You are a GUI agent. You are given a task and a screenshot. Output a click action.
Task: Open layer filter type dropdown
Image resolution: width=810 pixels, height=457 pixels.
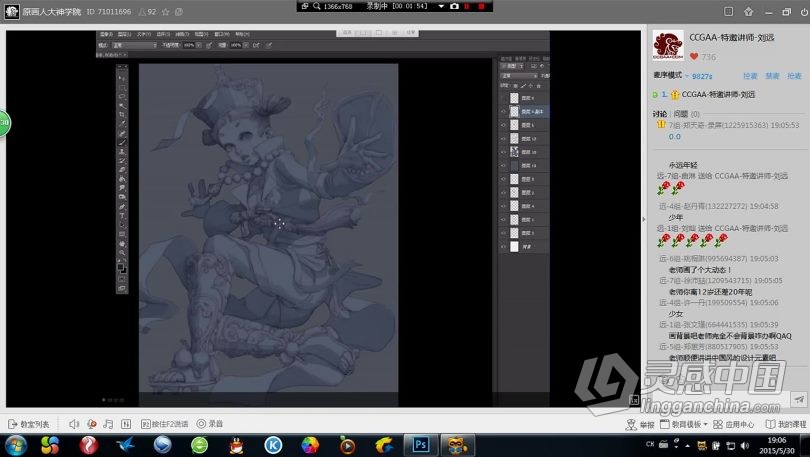(513, 66)
